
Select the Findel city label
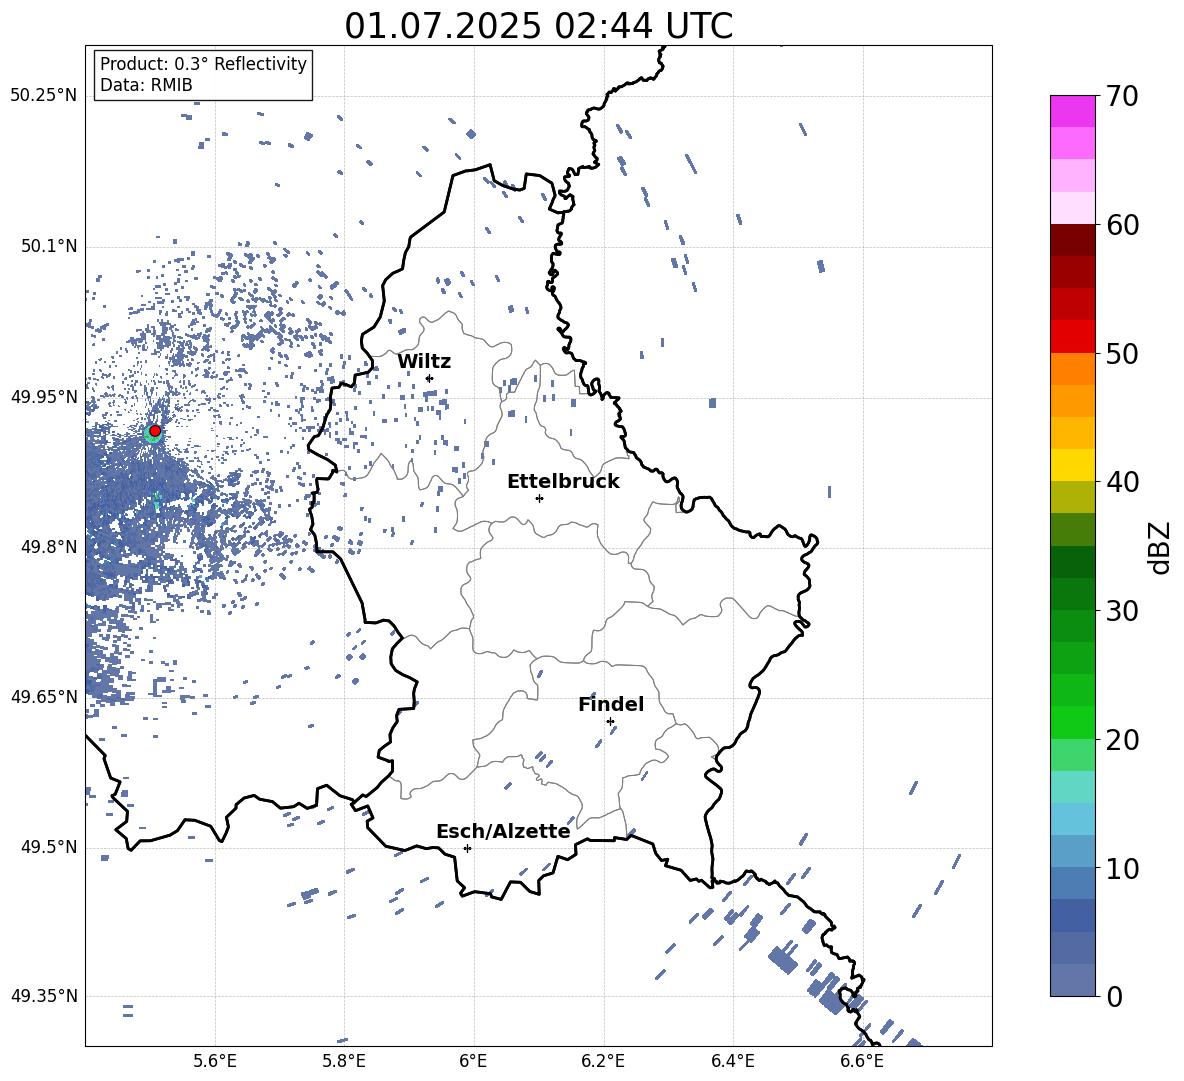[611, 704]
